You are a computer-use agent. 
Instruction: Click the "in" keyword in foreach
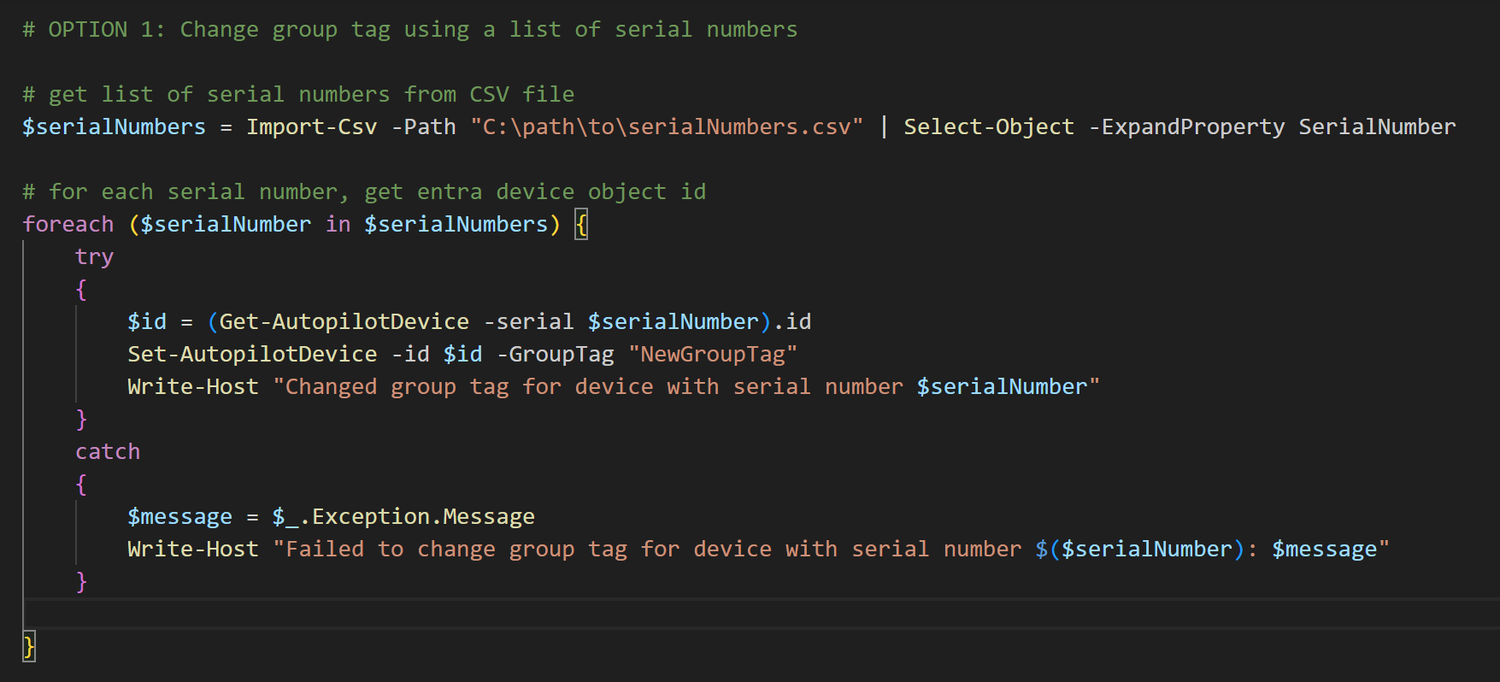click(x=338, y=224)
